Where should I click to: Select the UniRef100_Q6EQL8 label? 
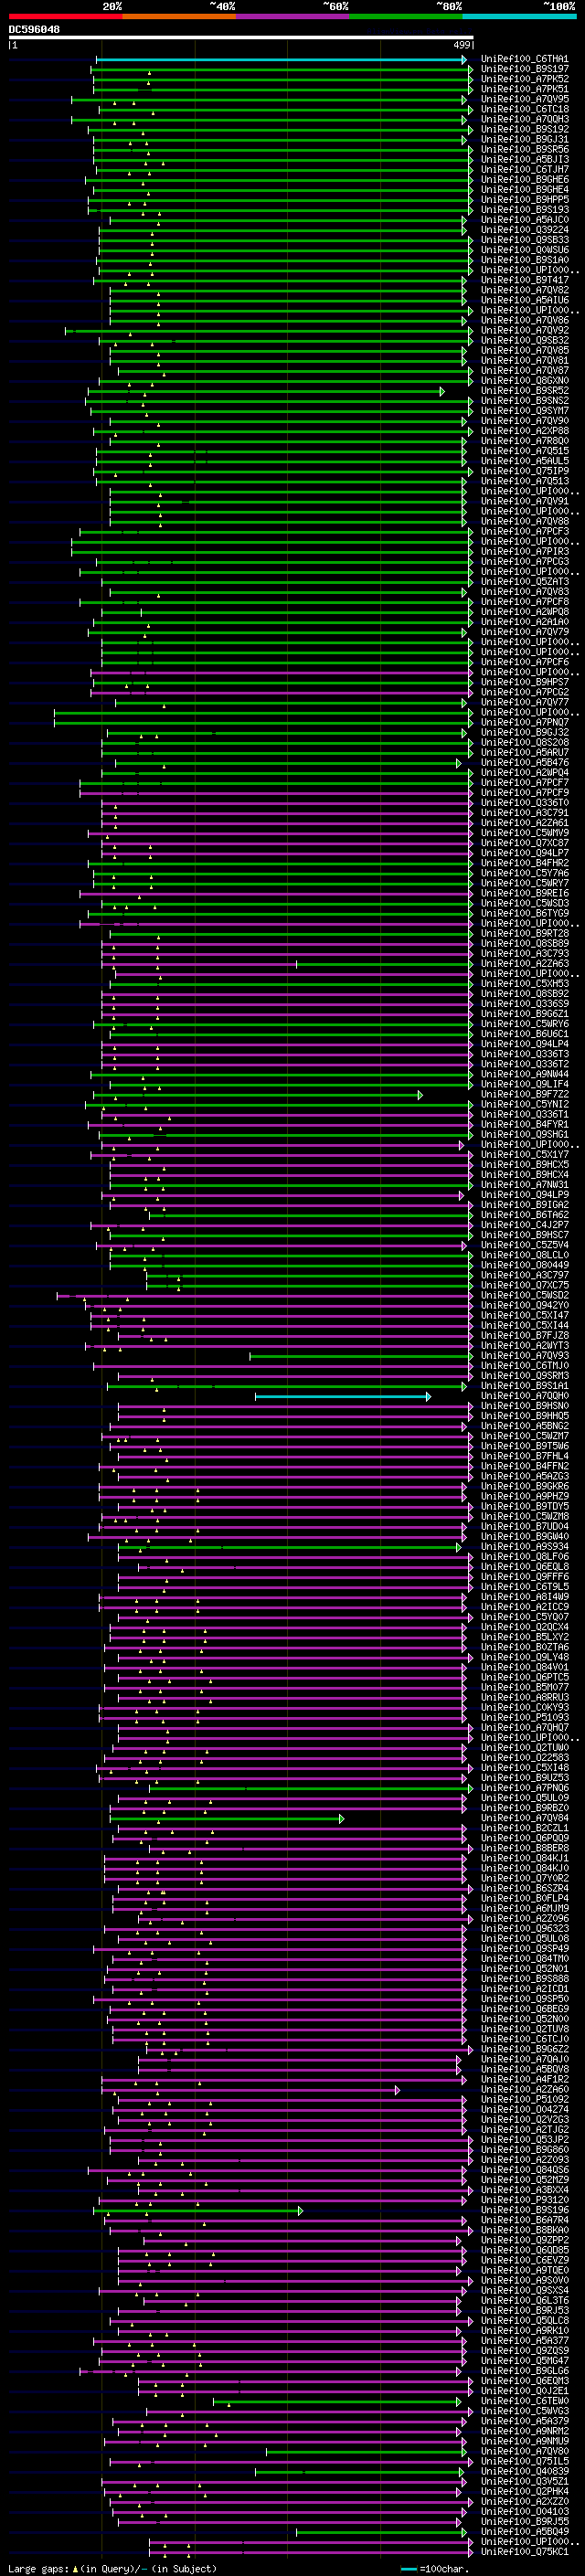pos(524,1566)
